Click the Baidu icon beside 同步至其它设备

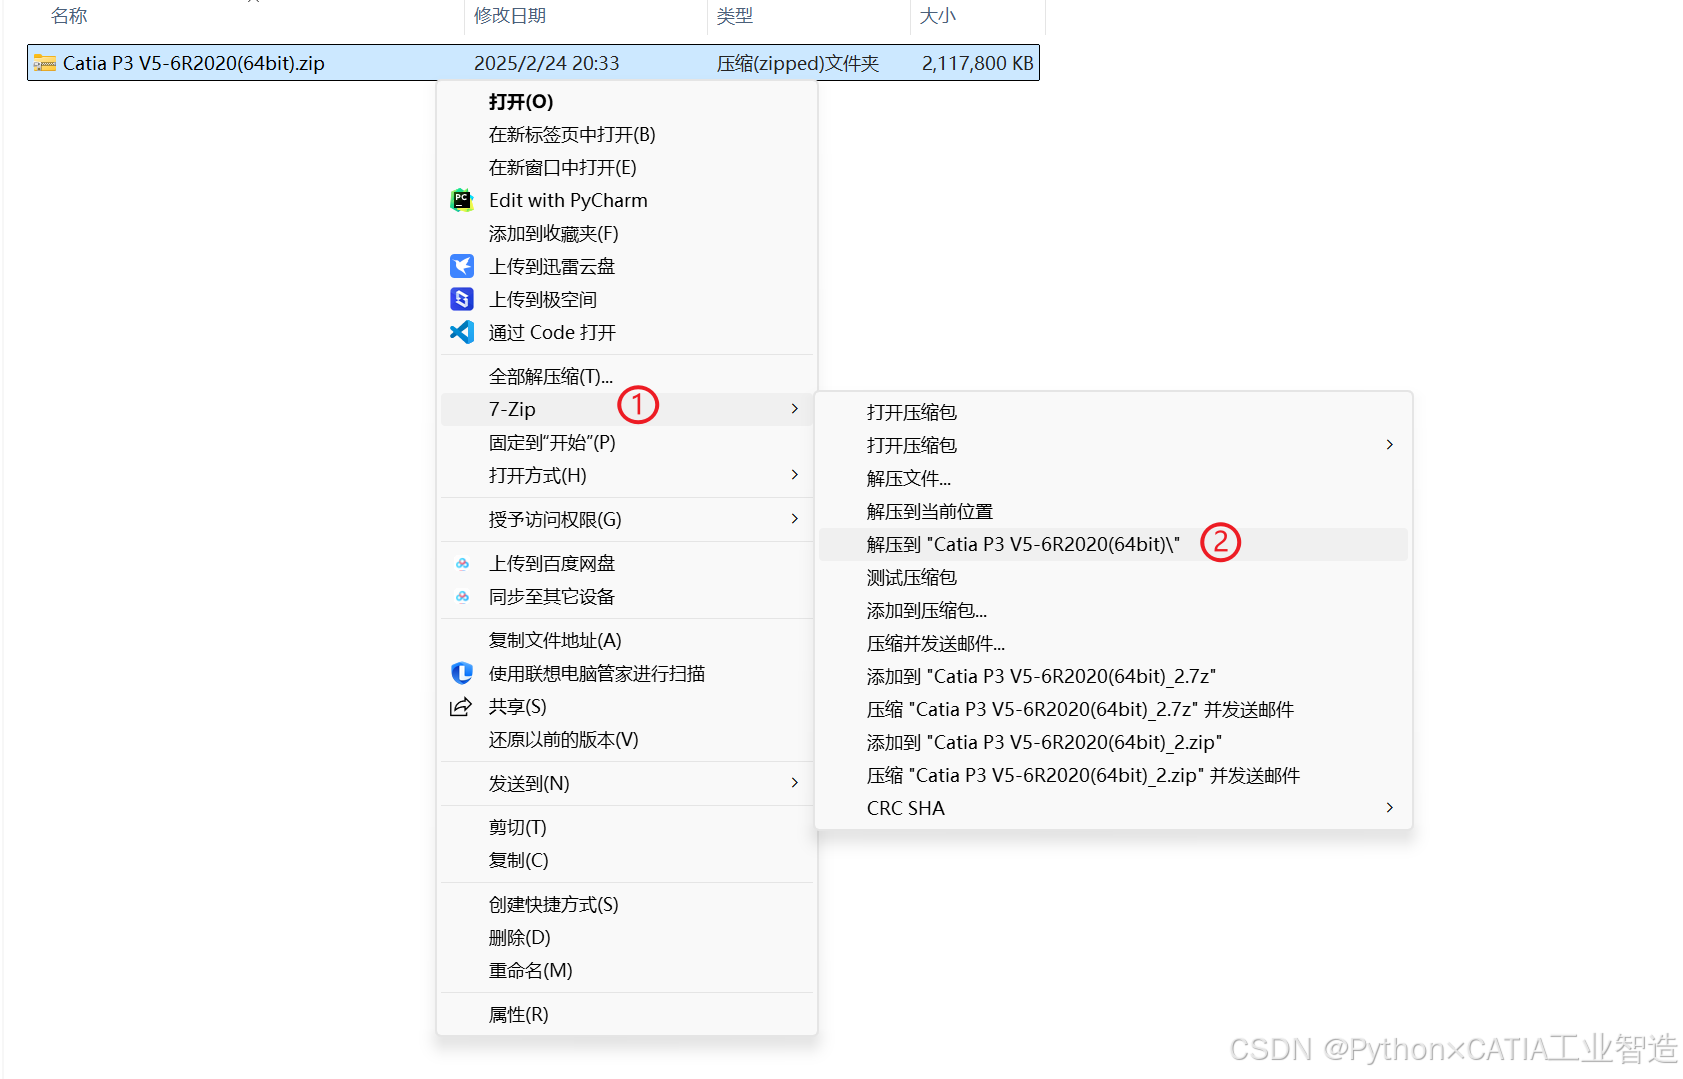(x=462, y=597)
